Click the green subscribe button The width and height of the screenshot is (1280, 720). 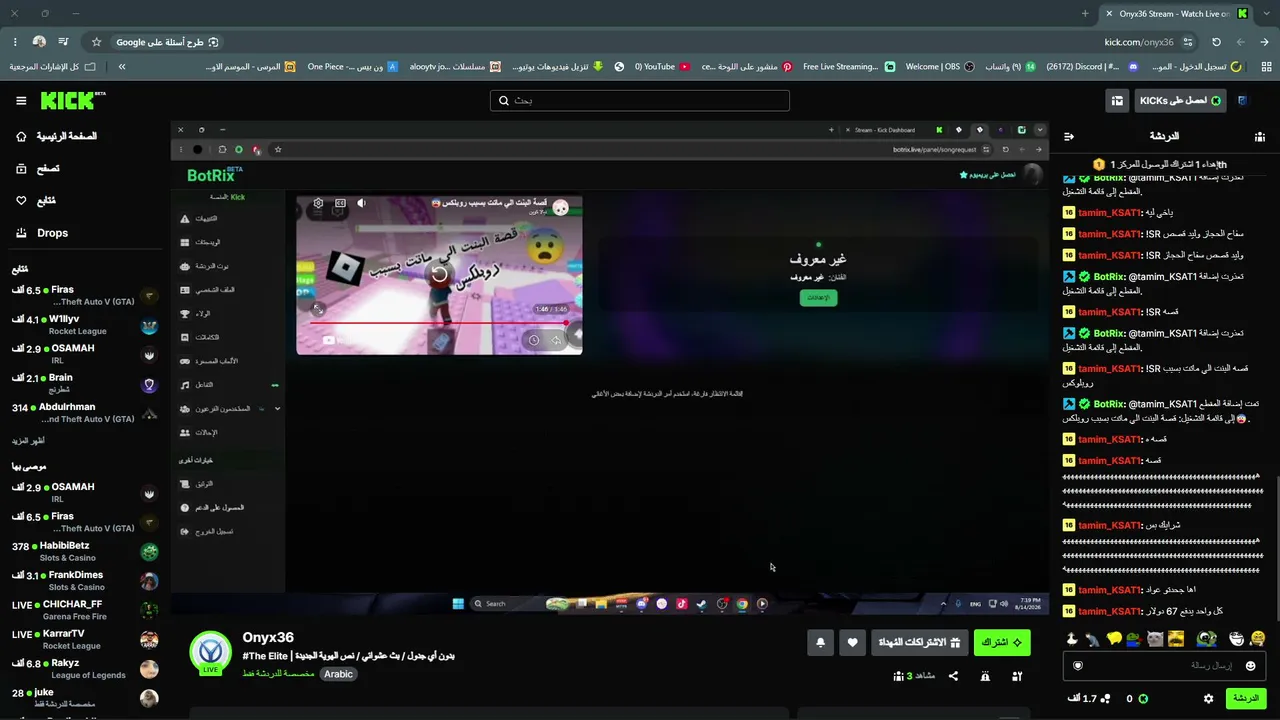point(1002,643)
